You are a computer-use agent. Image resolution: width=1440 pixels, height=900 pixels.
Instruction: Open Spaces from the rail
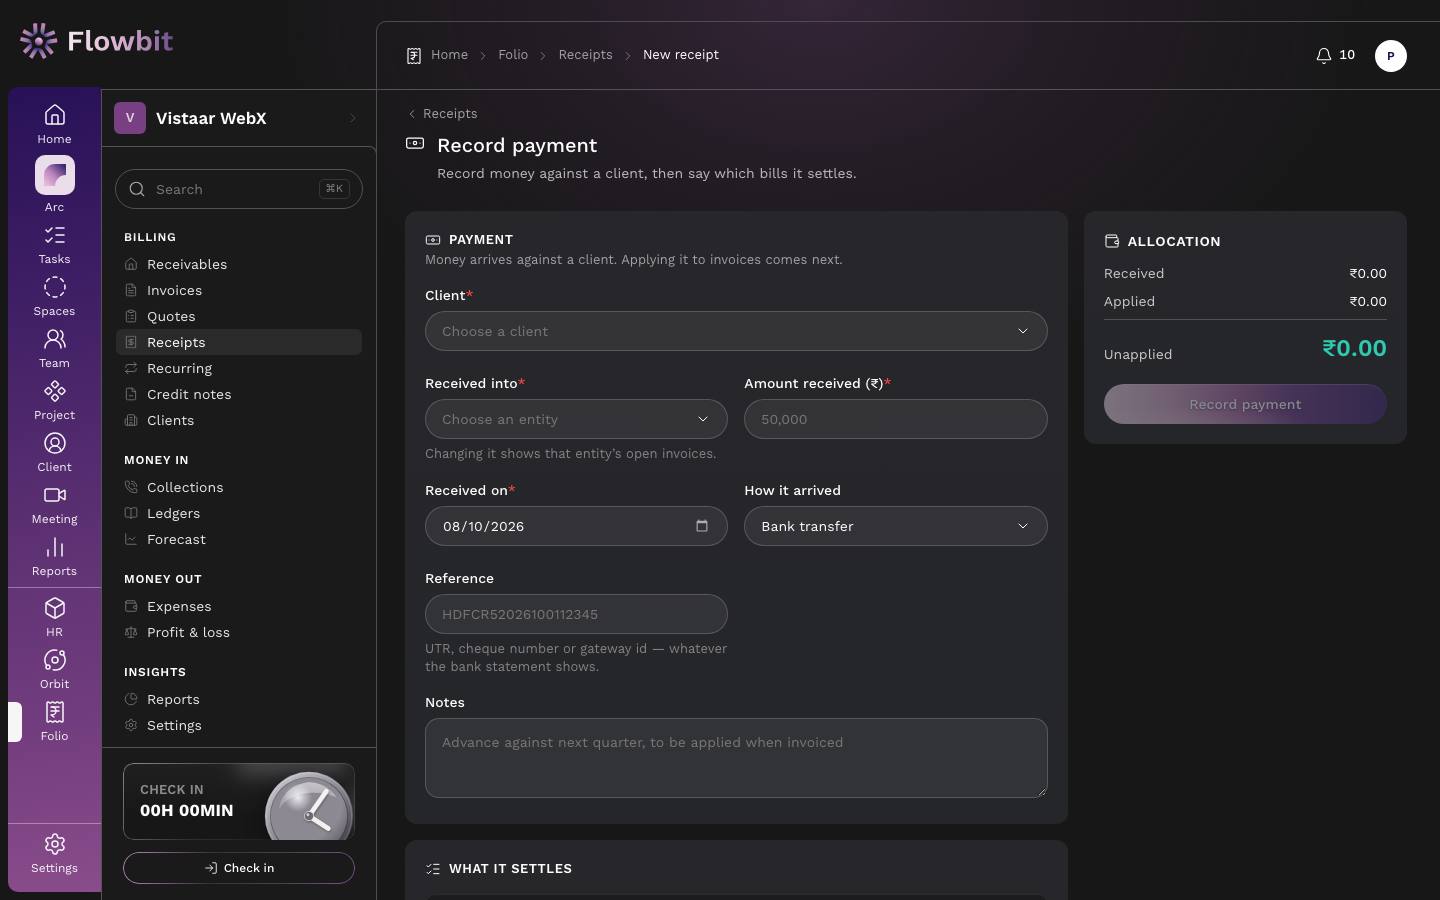[x=54, y=297]
